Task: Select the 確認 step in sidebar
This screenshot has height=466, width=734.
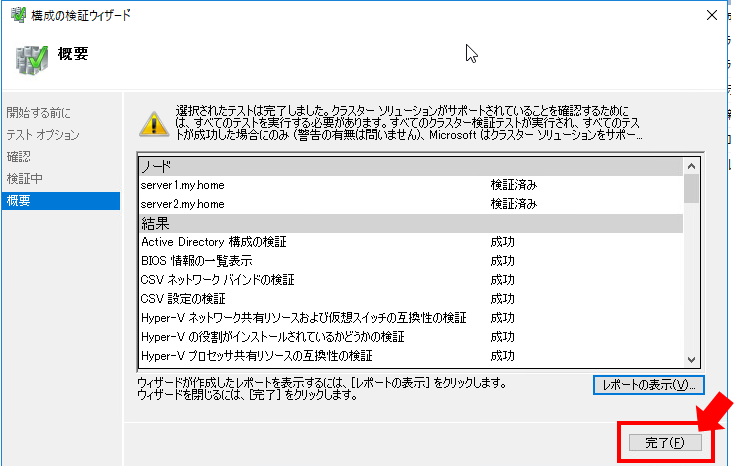Action: 19,156
